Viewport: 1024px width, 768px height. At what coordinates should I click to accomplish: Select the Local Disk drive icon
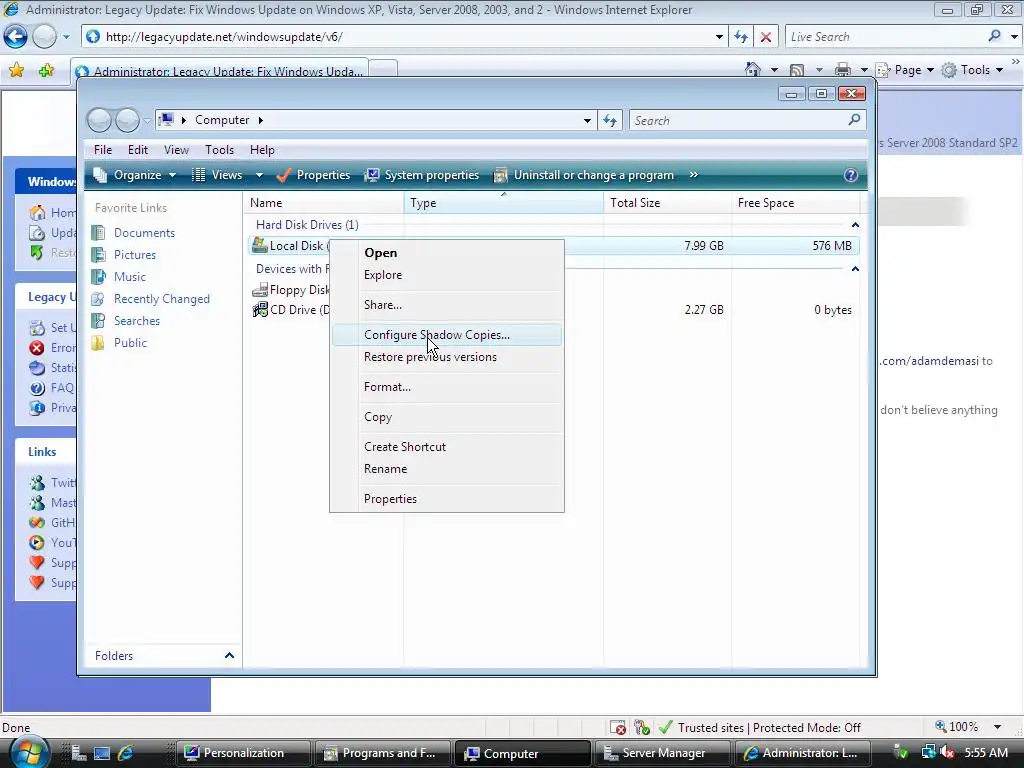tap(260, 246)
